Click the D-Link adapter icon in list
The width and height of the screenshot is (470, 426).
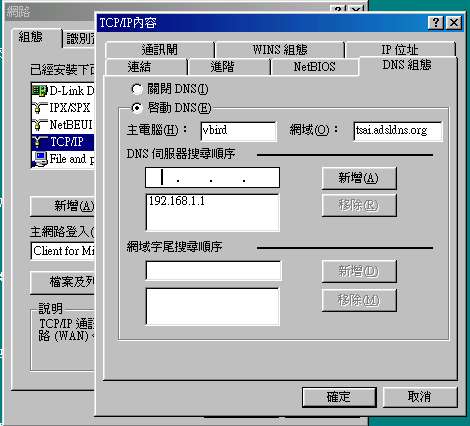point(40,91)
